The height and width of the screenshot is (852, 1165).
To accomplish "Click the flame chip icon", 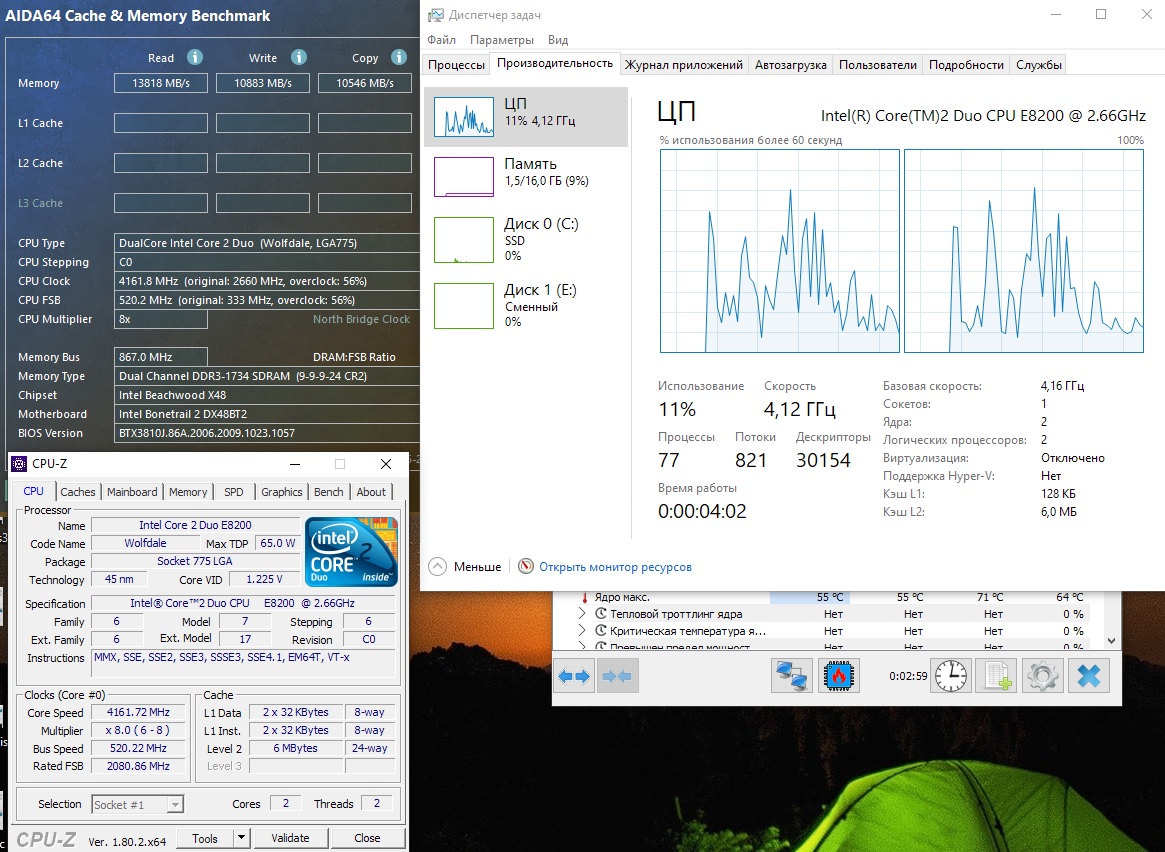I will pyautogui.click(x=839, y=676).
